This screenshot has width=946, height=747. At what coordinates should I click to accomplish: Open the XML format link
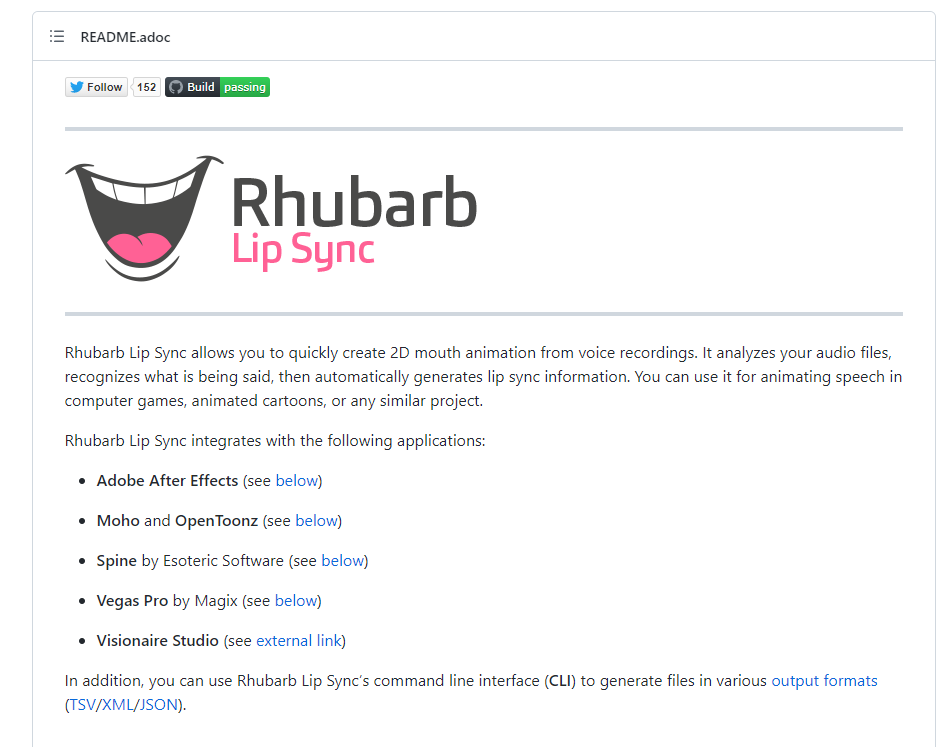pos(118,705)
